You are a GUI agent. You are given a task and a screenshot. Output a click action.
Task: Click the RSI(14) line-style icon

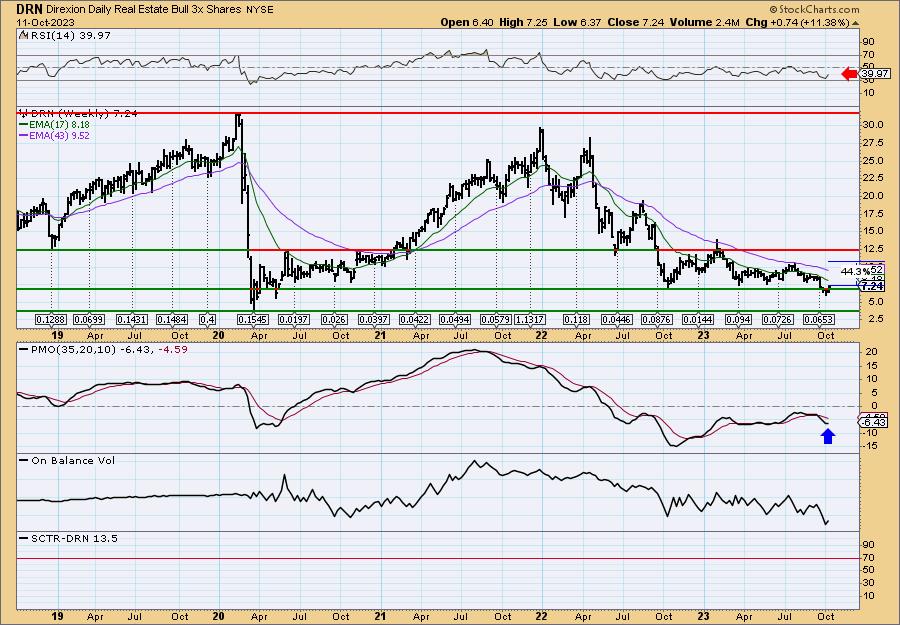coord(22,35)
